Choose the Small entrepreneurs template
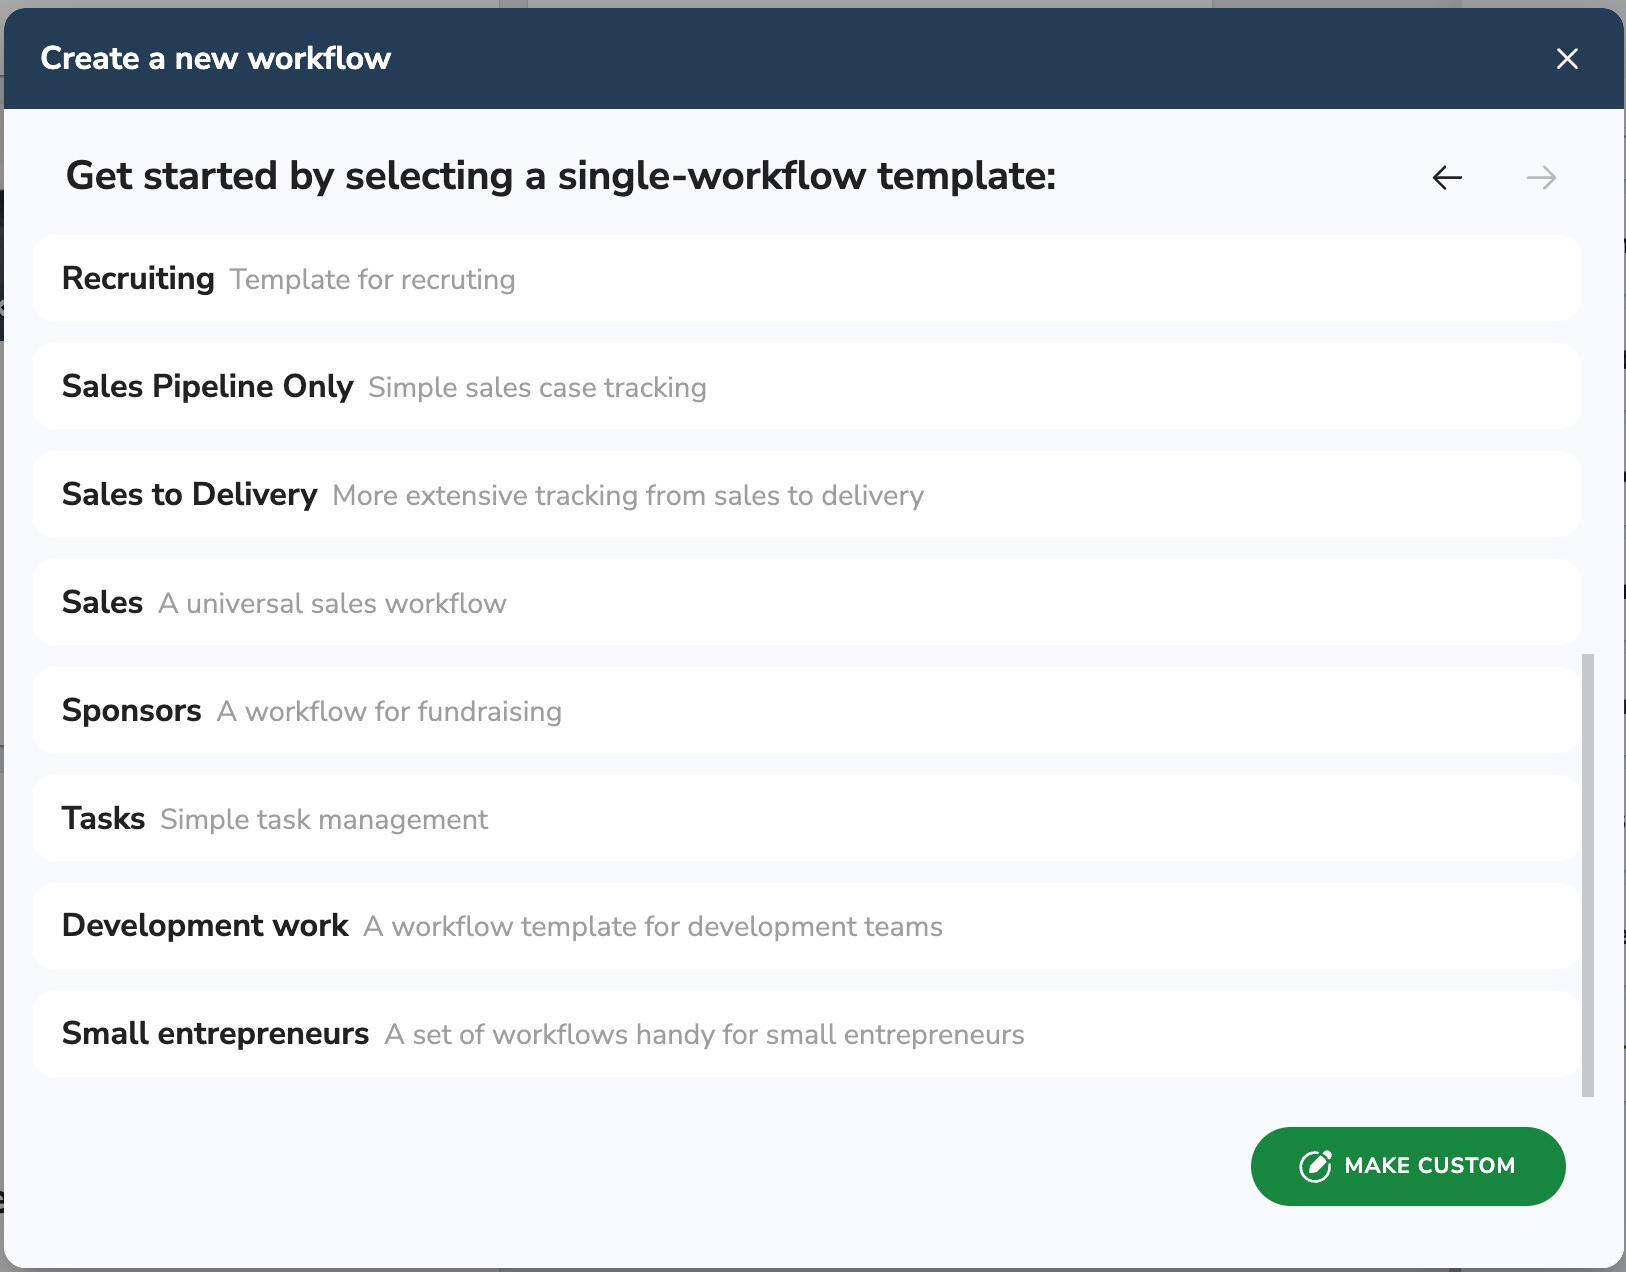This screenshot has height=1272, width=1626. (215, 1034)
